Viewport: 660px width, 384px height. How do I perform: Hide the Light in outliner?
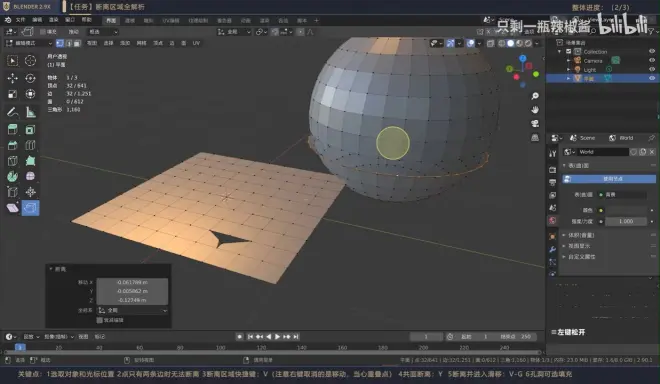(x=652, y=69)
